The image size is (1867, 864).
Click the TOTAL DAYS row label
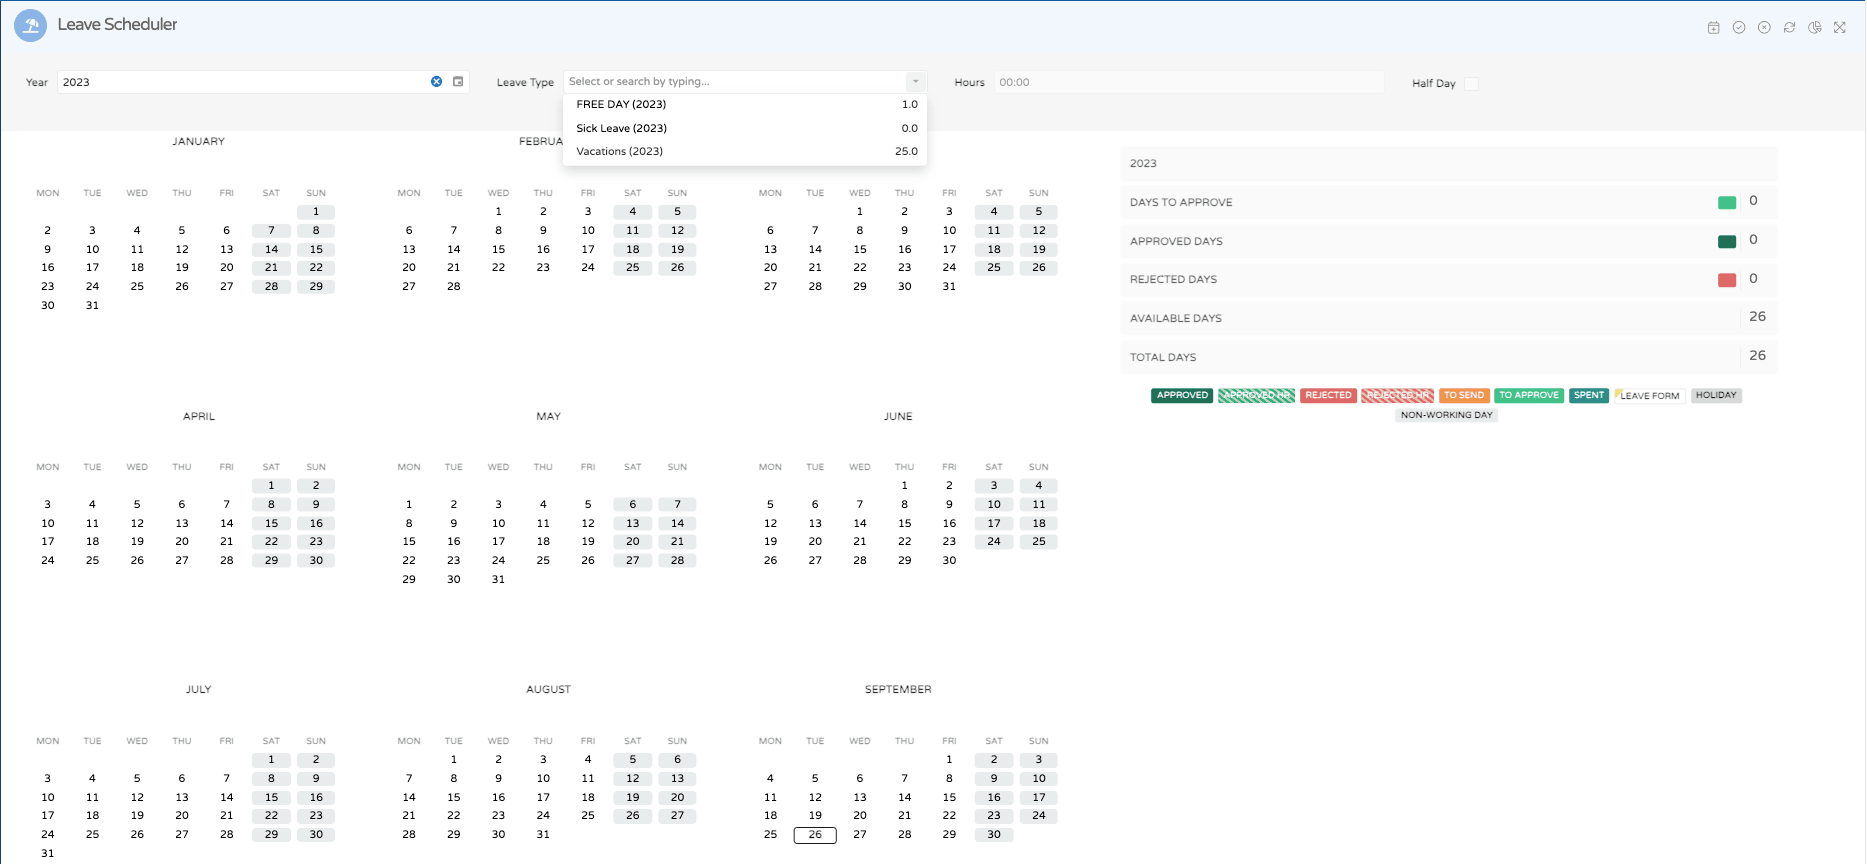tap(1163, 358)
